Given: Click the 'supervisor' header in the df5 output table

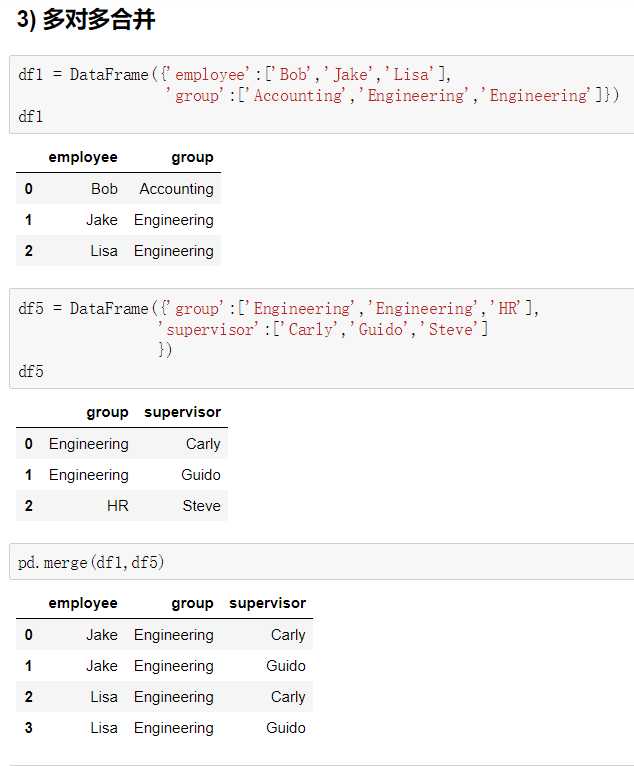Looking at the screenshot, I should point(182,412).
